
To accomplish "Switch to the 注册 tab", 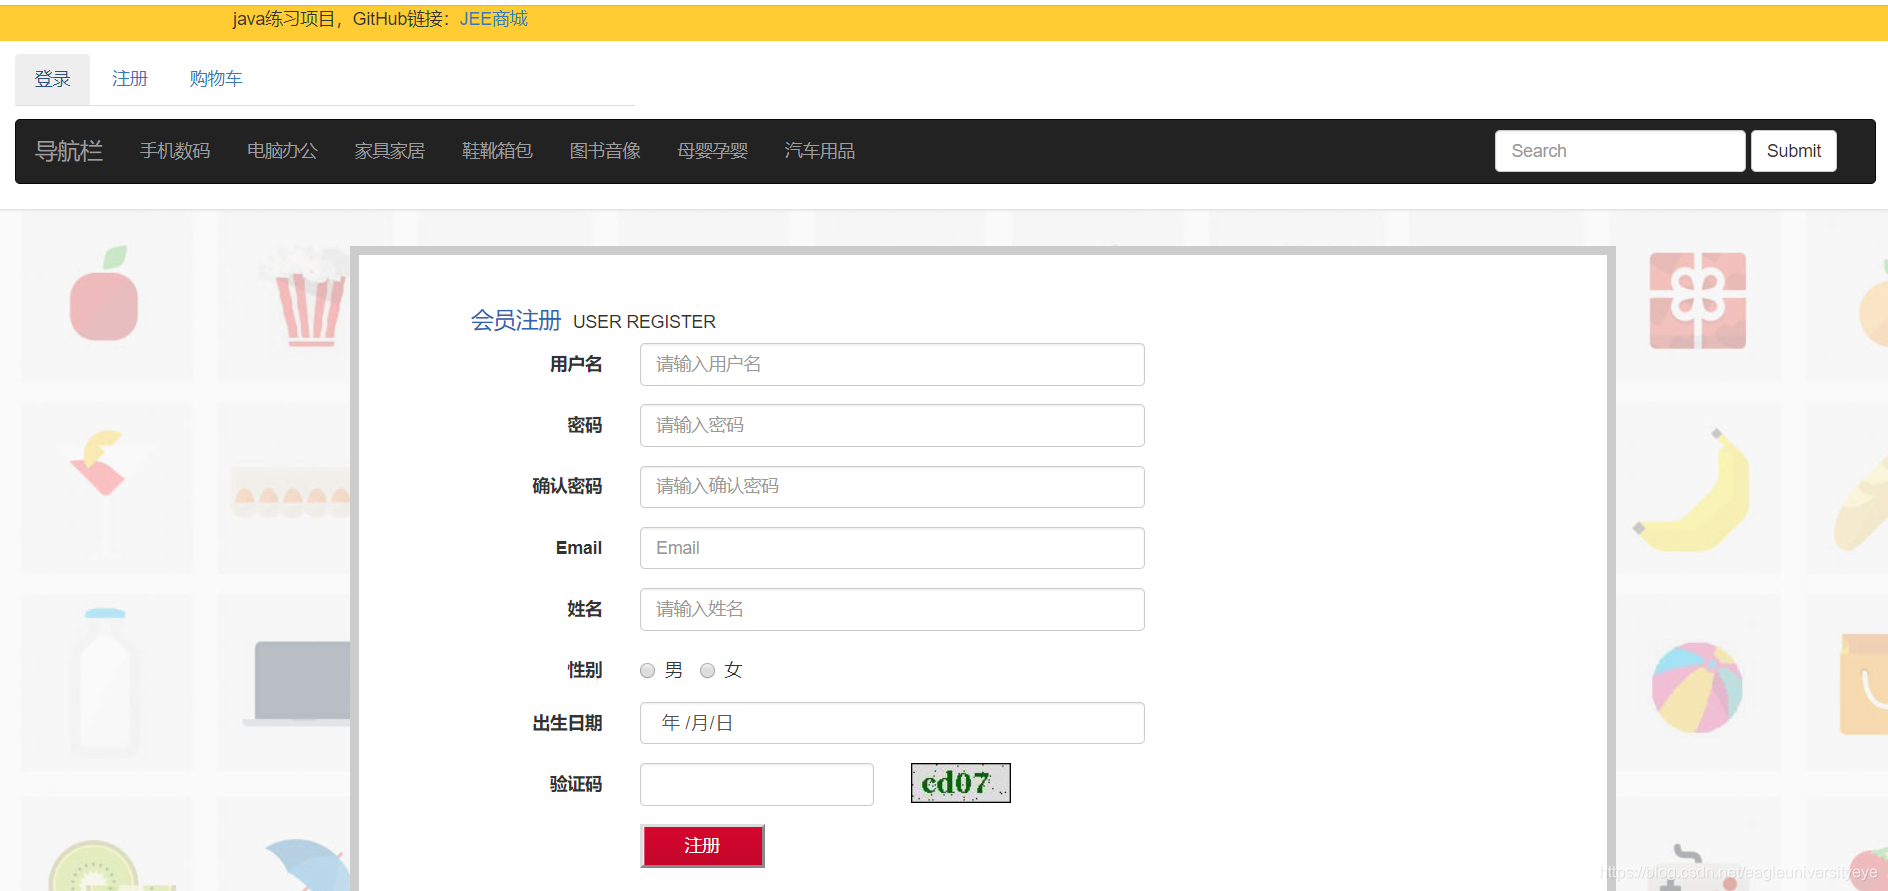I will (129, 79).
